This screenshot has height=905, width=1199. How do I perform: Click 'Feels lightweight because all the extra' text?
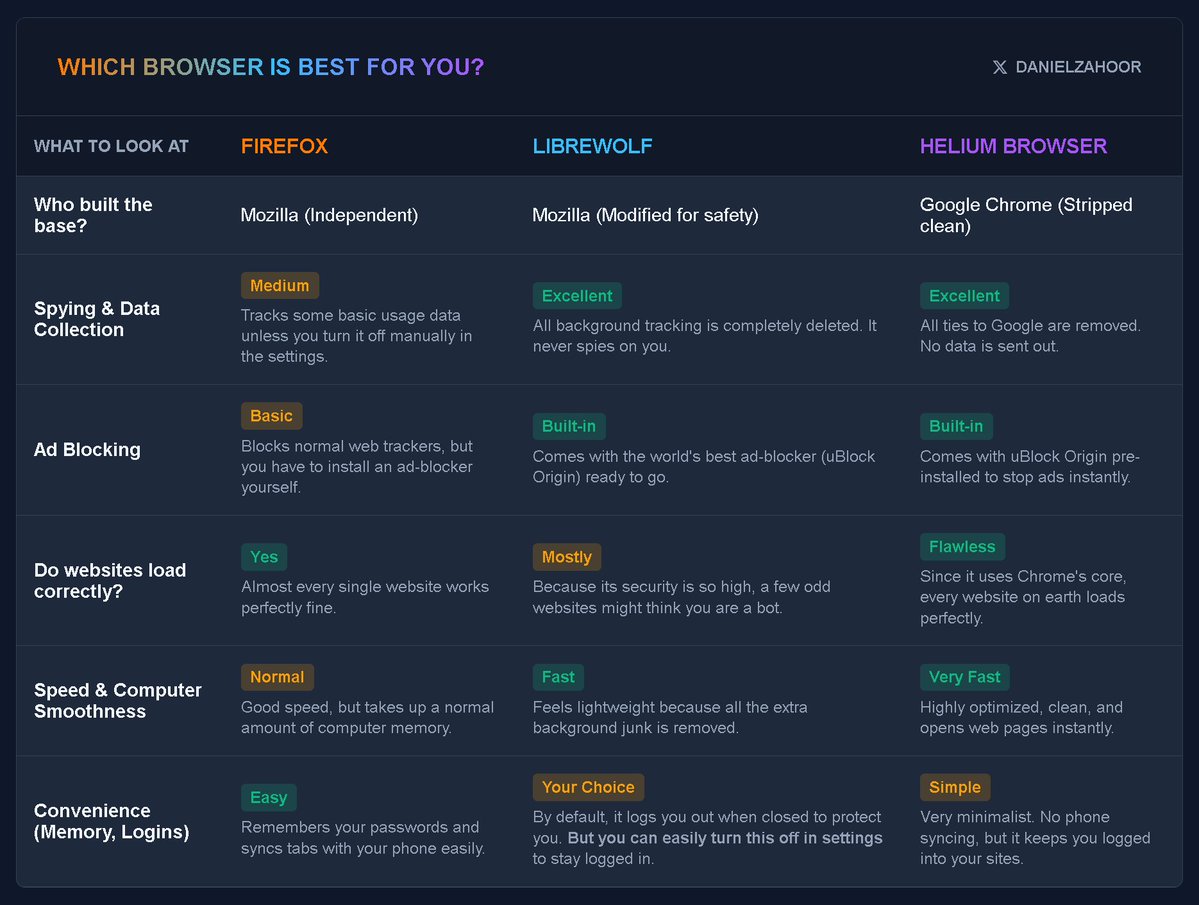pyautogui.click(x=670, y=718)
